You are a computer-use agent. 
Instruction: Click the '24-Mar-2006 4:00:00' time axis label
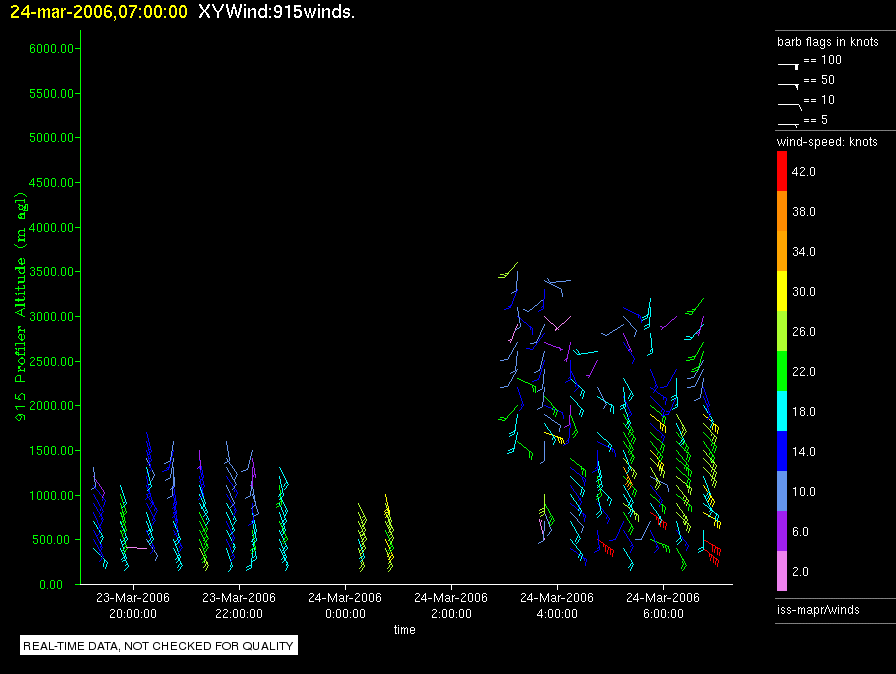point(557,605)
